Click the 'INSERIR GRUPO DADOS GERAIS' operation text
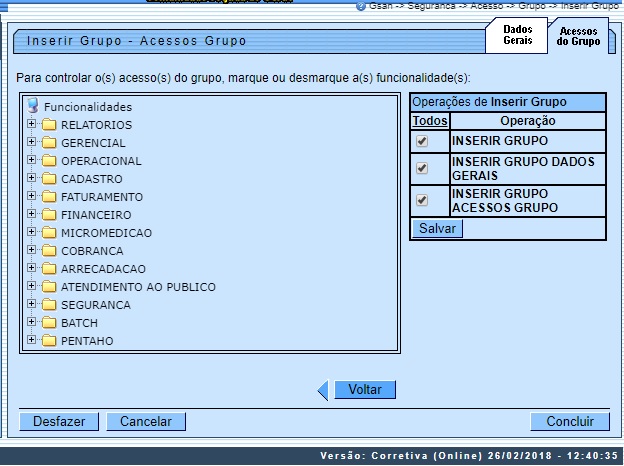Viewport: 624px width, 466px height. (523, 168)
